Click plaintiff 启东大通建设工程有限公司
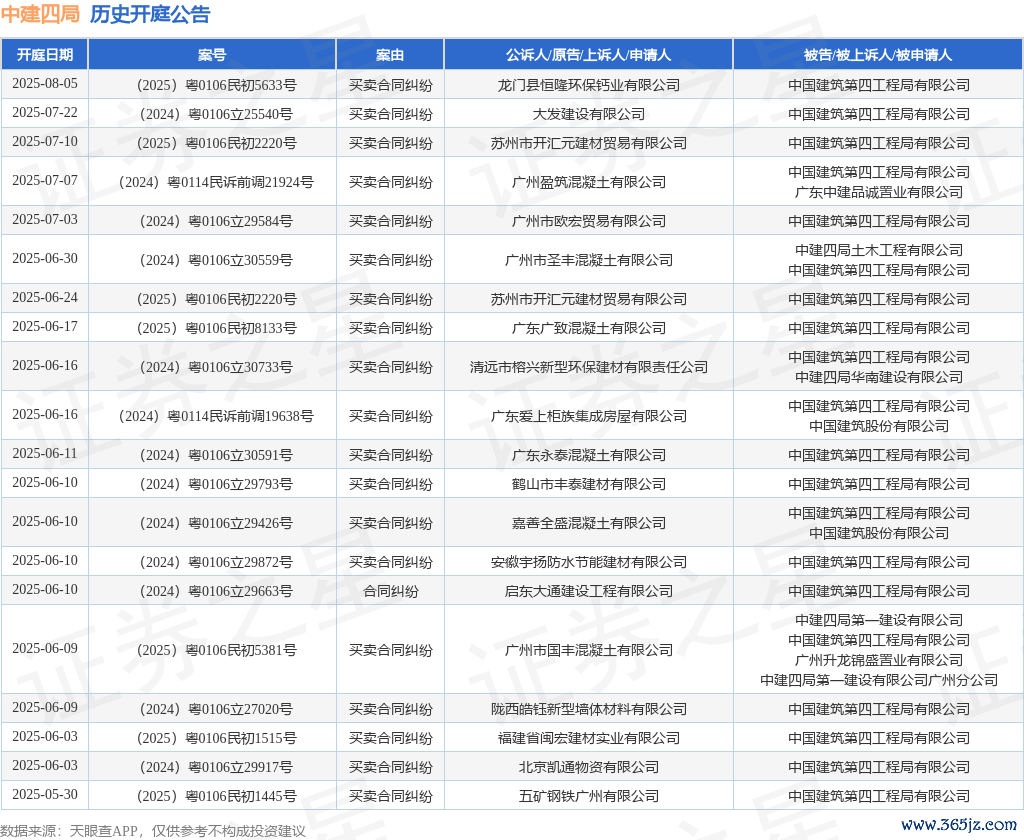This screenshot has height=840, width=1024. pos(588,591)
